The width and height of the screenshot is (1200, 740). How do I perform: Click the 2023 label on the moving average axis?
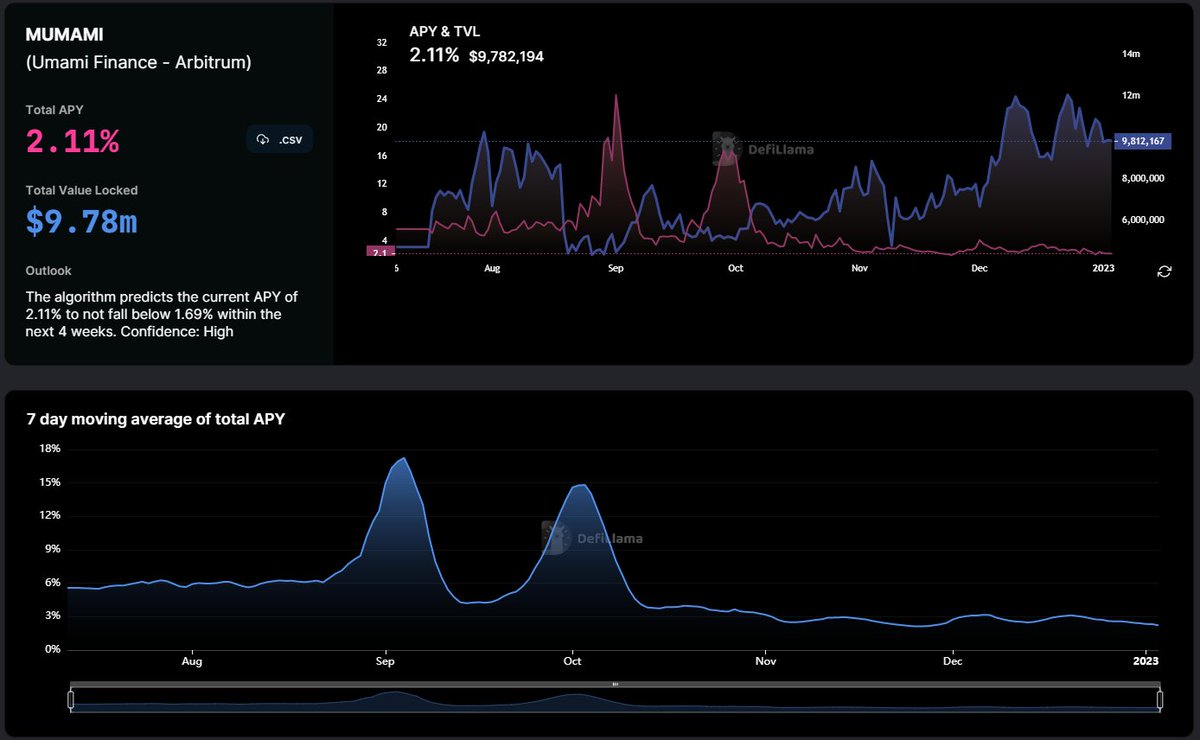[1146, 661]
